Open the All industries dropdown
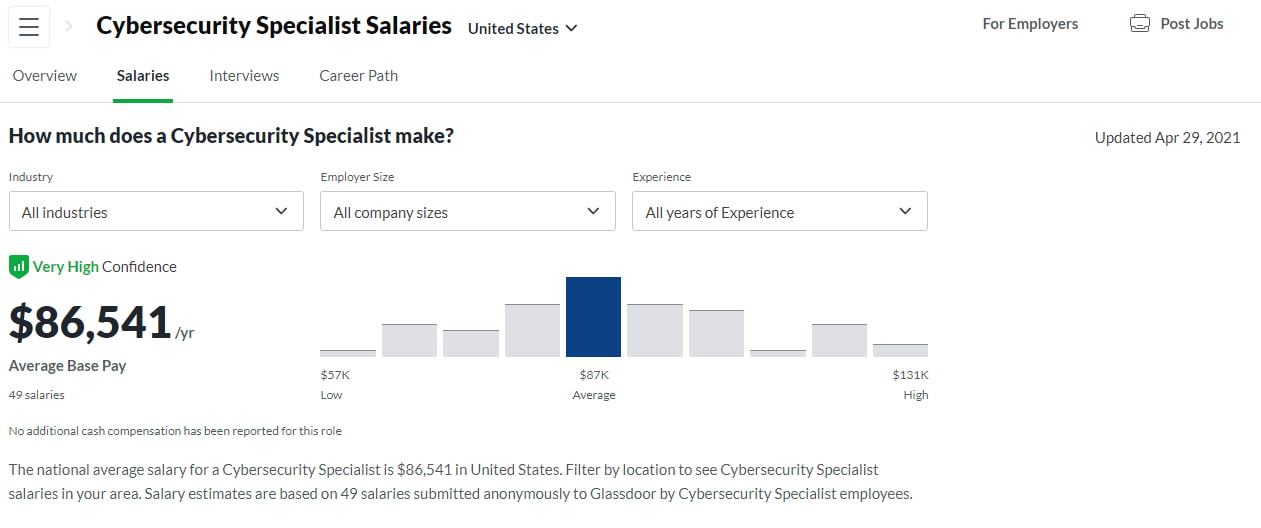The width and height of the screenshot is (1261, 528). point(156,212)
